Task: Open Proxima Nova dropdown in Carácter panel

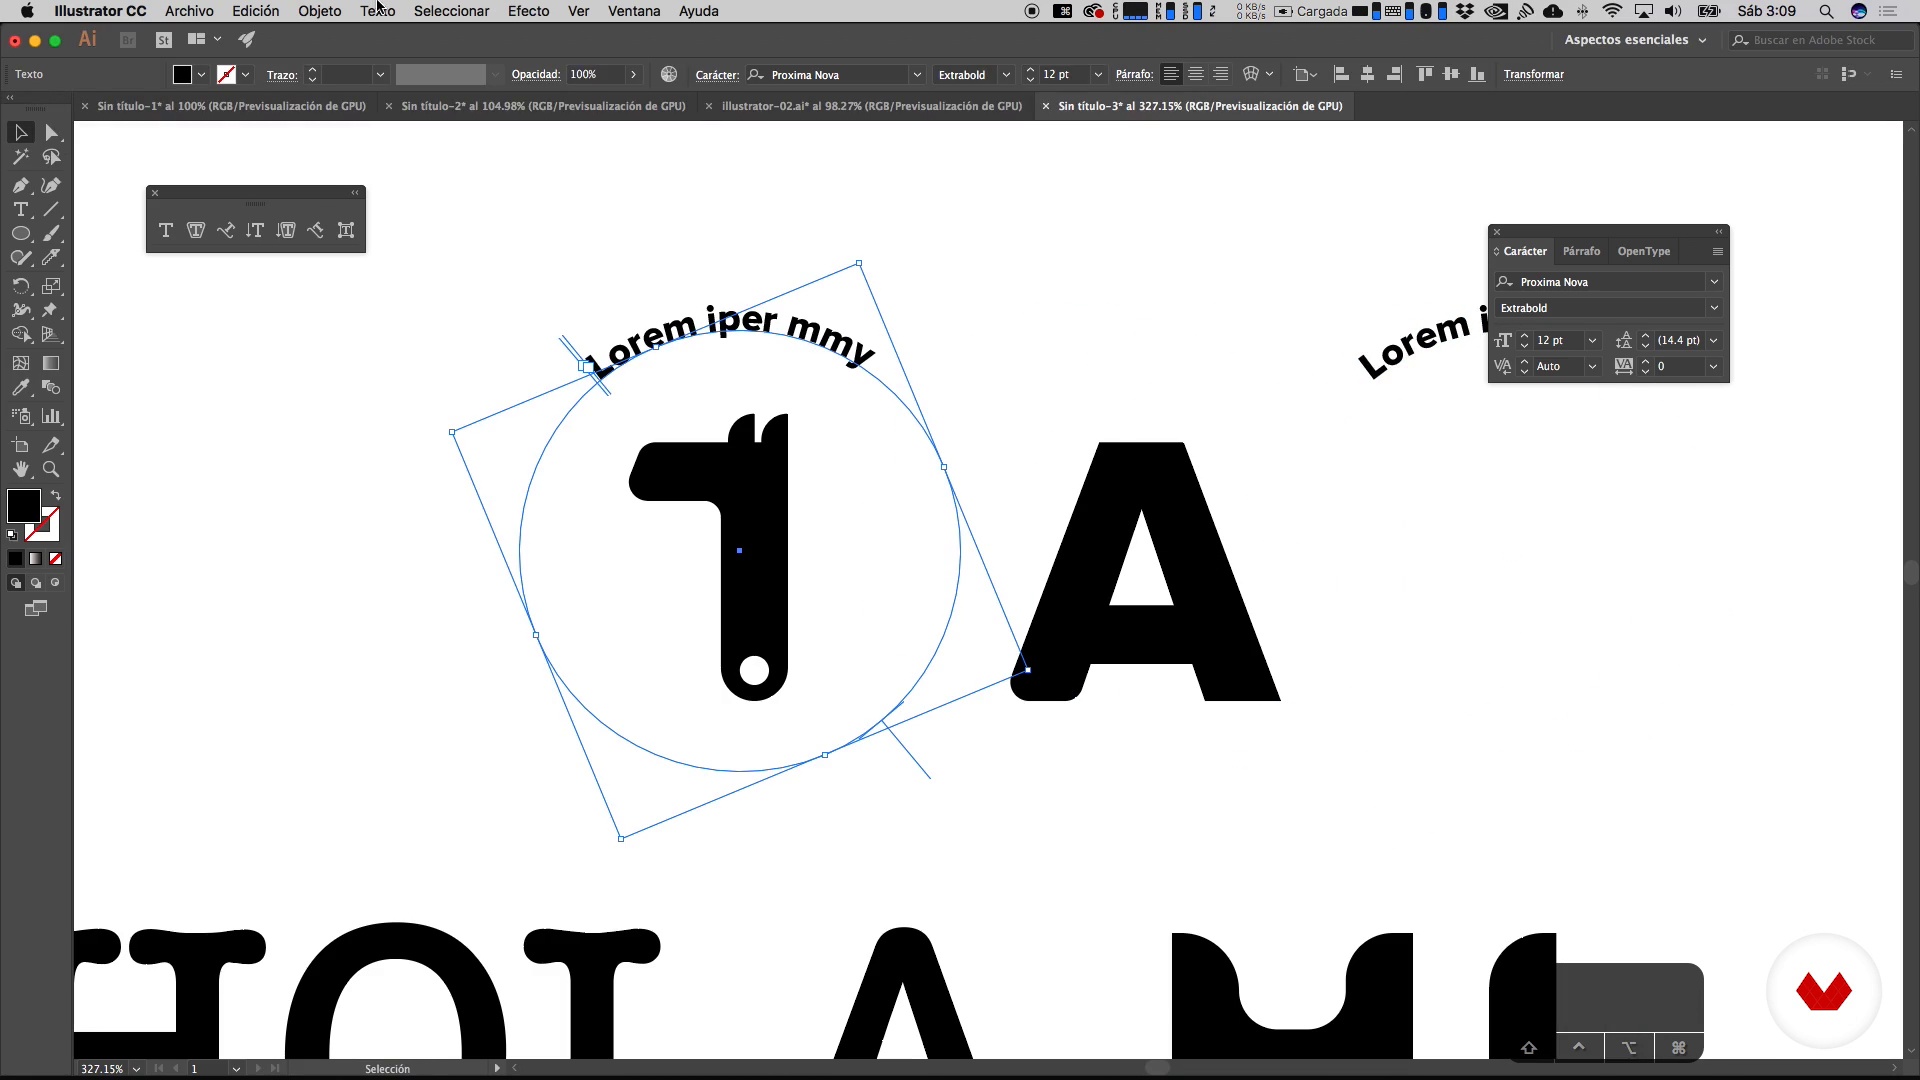Action: click(1714, 282)
